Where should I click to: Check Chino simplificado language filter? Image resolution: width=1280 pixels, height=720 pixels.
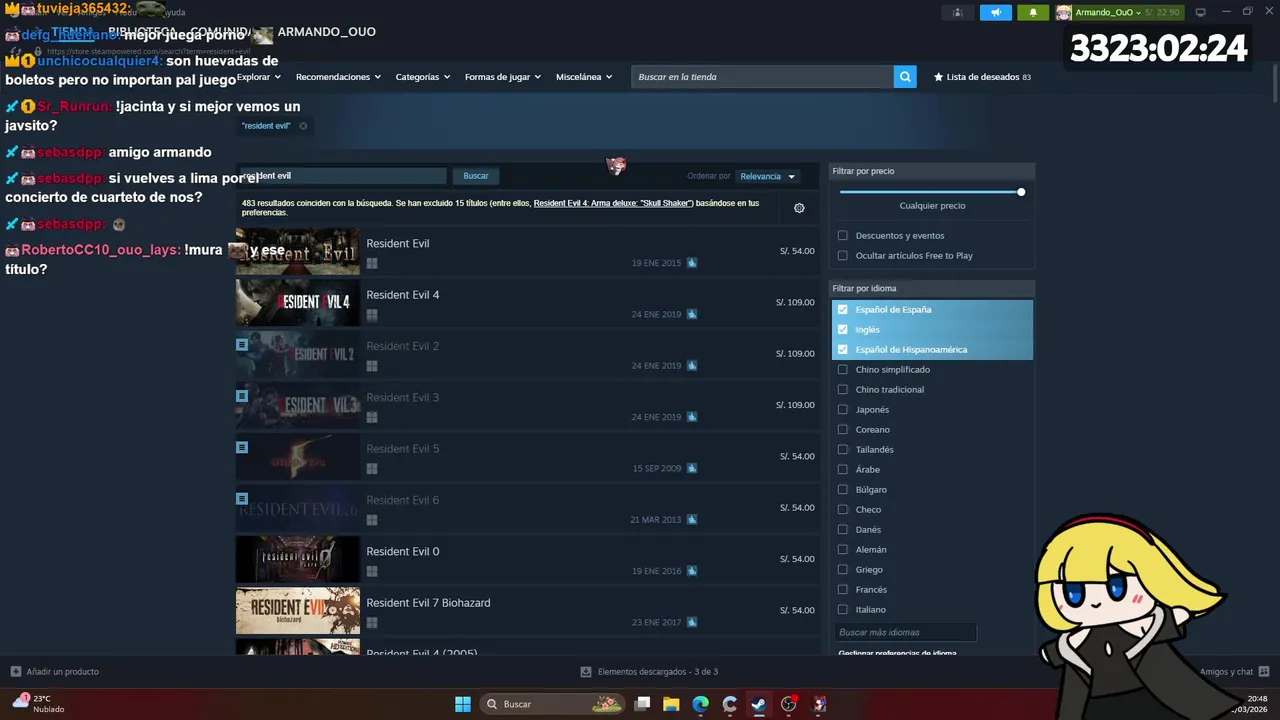click(843, 370)
